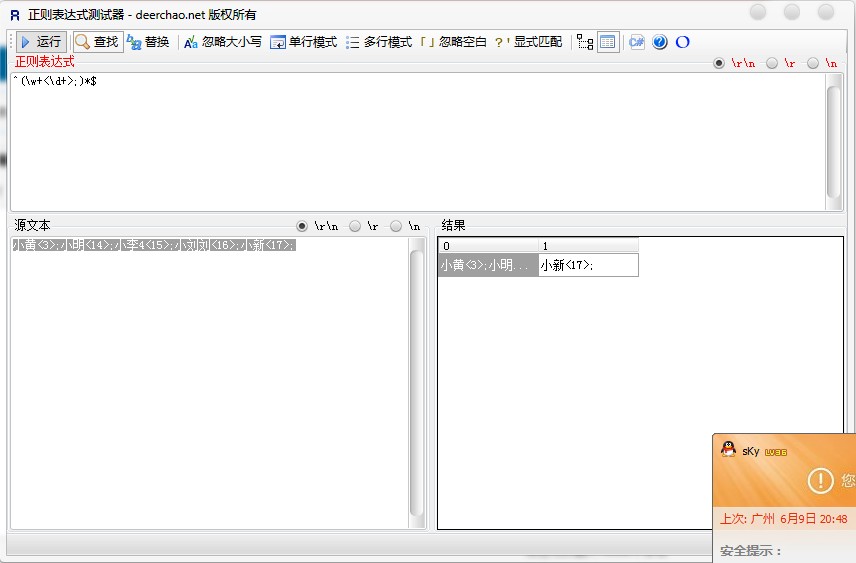856x563 pixels.
Task: Click the blue circle icon in toolbar
Action: tap(682, 42)
